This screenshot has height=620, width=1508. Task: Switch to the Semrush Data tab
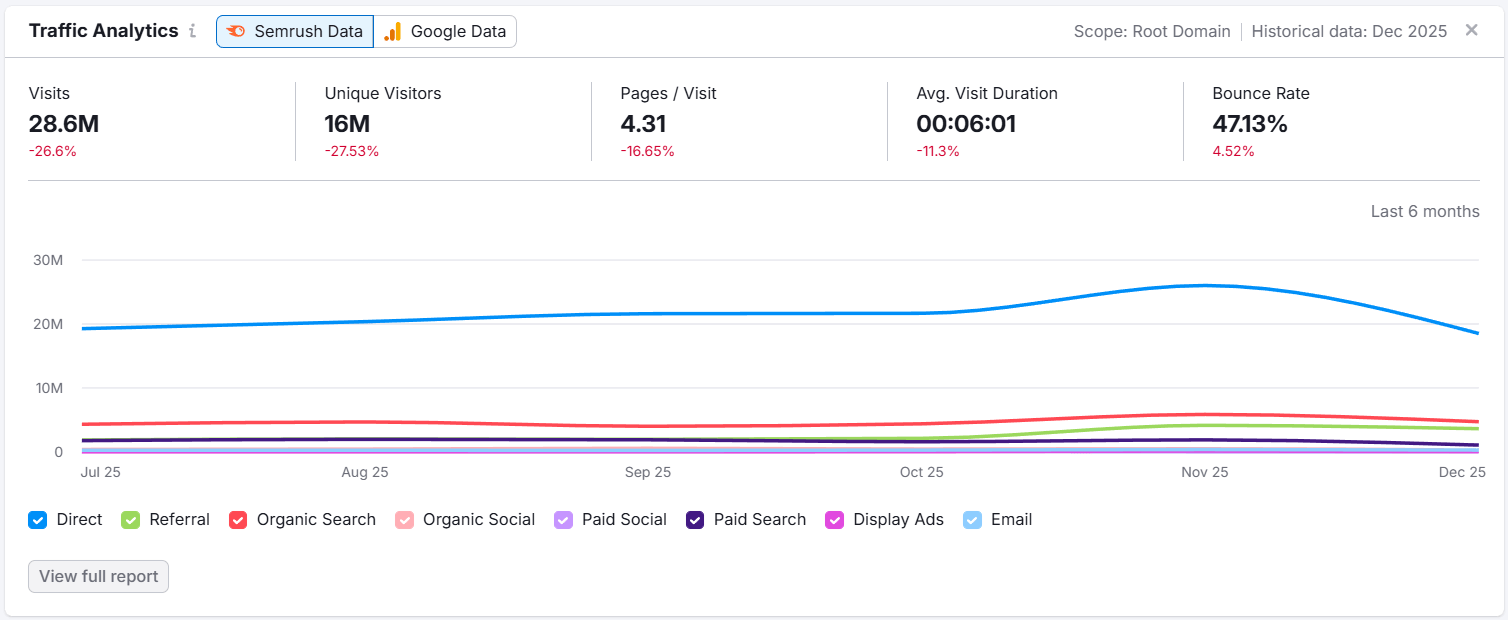click(295, 31)
